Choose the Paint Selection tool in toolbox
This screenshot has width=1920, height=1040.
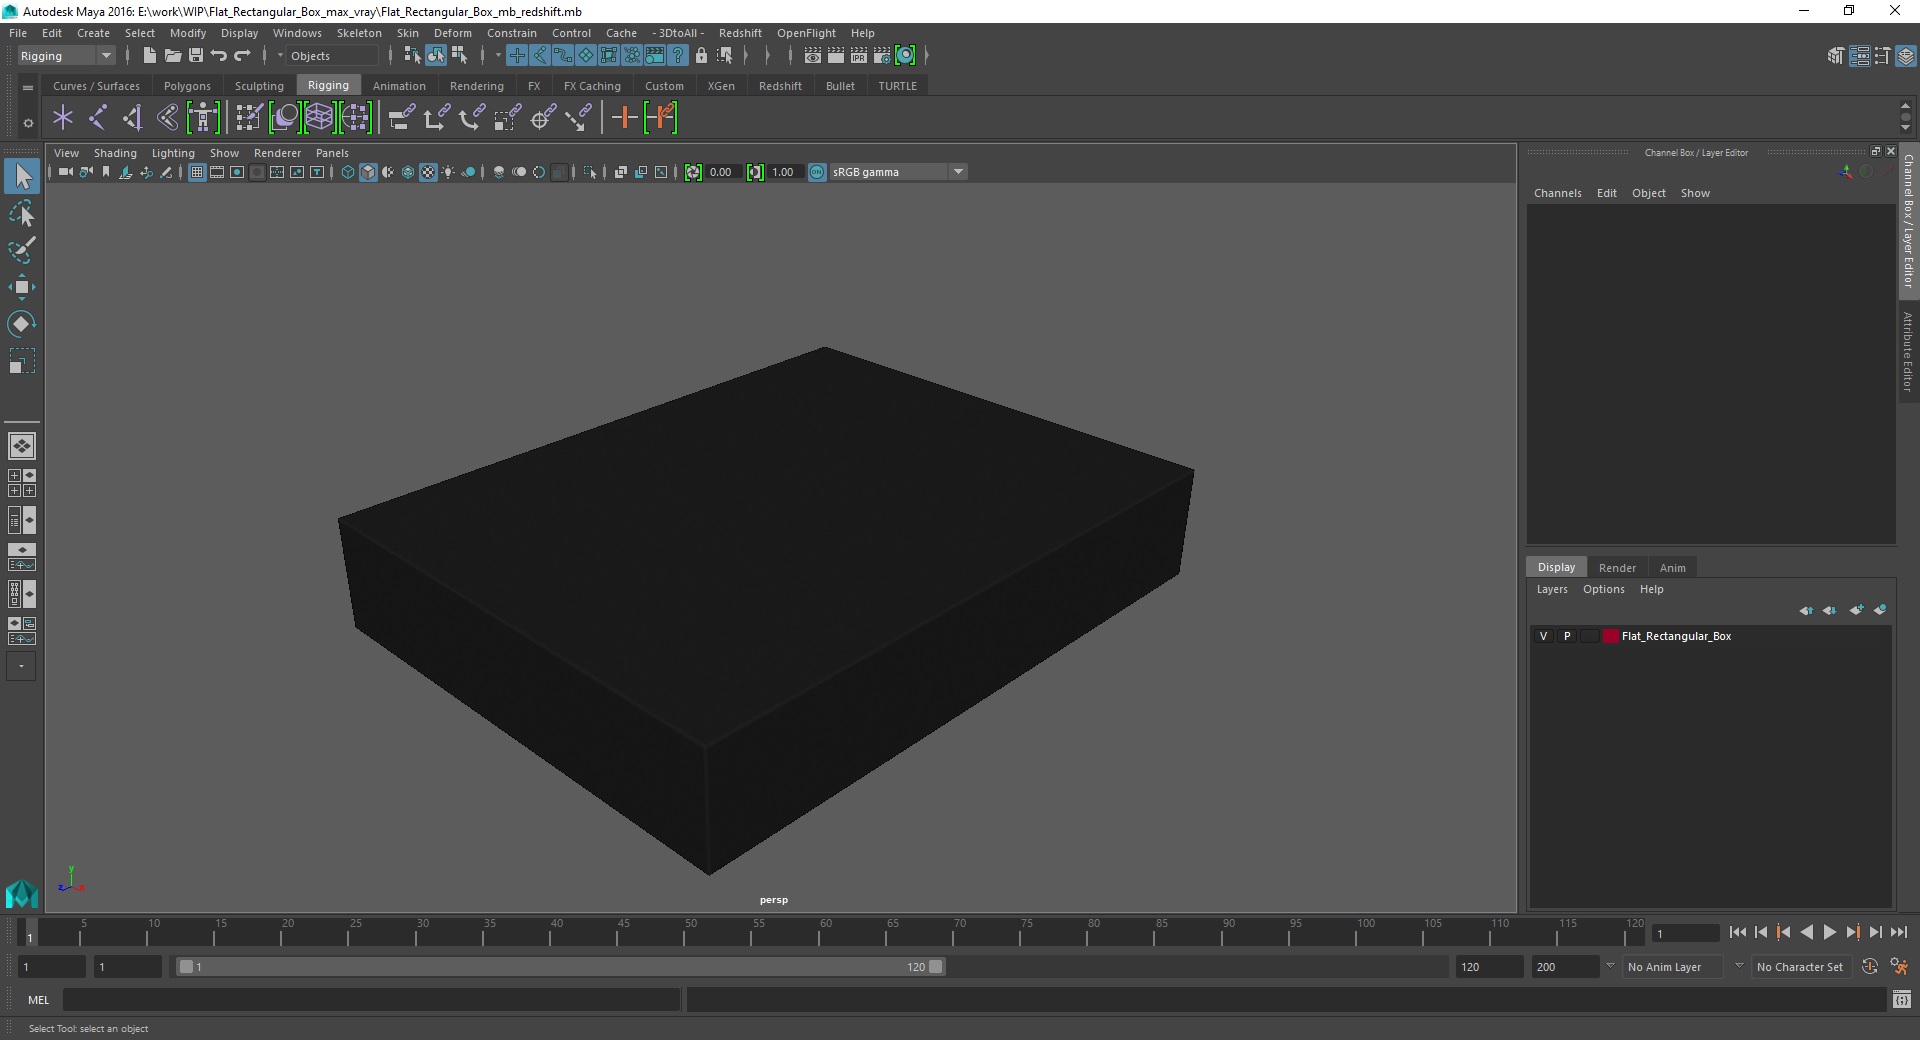coord(22,250)
